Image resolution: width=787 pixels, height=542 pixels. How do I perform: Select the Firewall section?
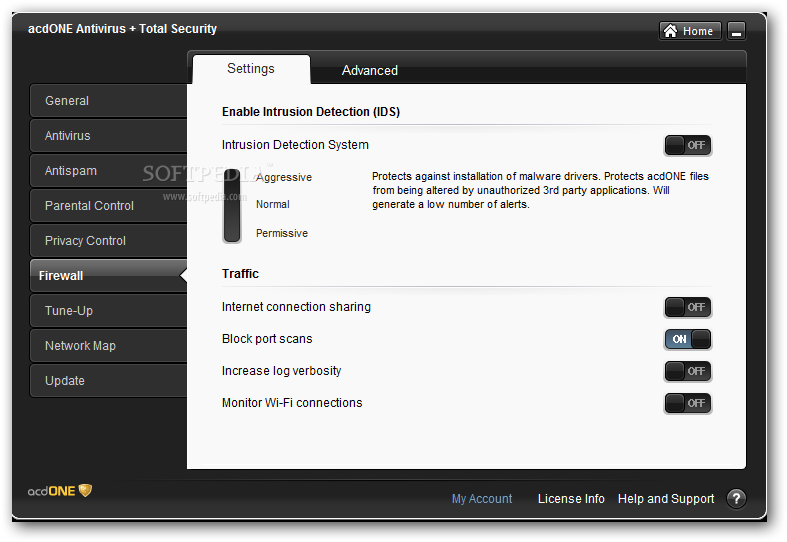click(x=108, y=276)
